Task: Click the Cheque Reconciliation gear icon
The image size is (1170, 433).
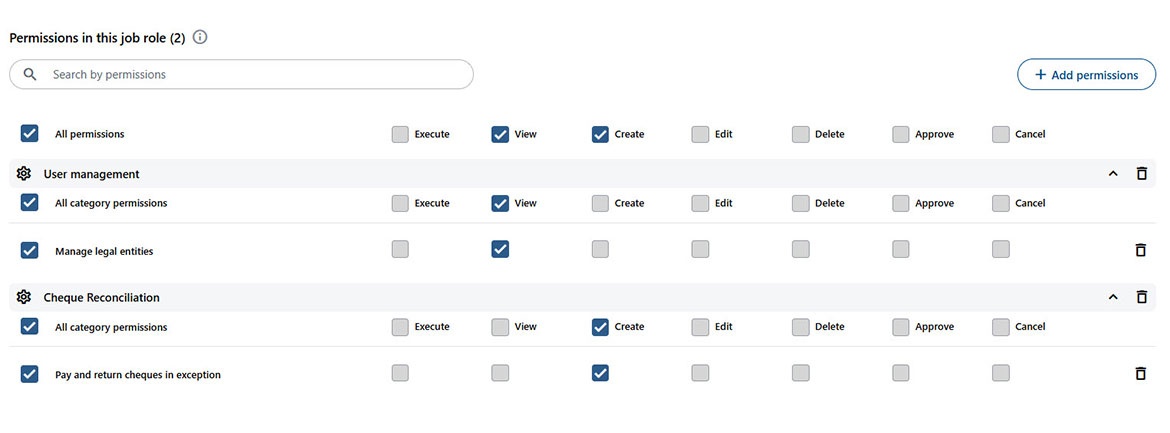Action: coord(24,297)
